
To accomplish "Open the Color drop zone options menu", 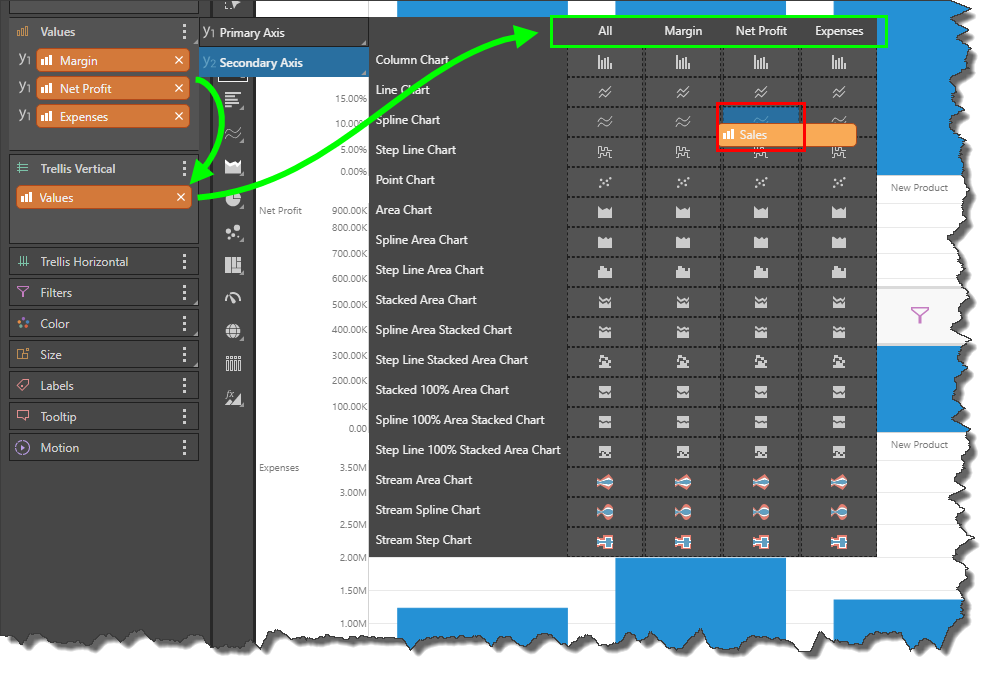I will [x=185, y=323].
